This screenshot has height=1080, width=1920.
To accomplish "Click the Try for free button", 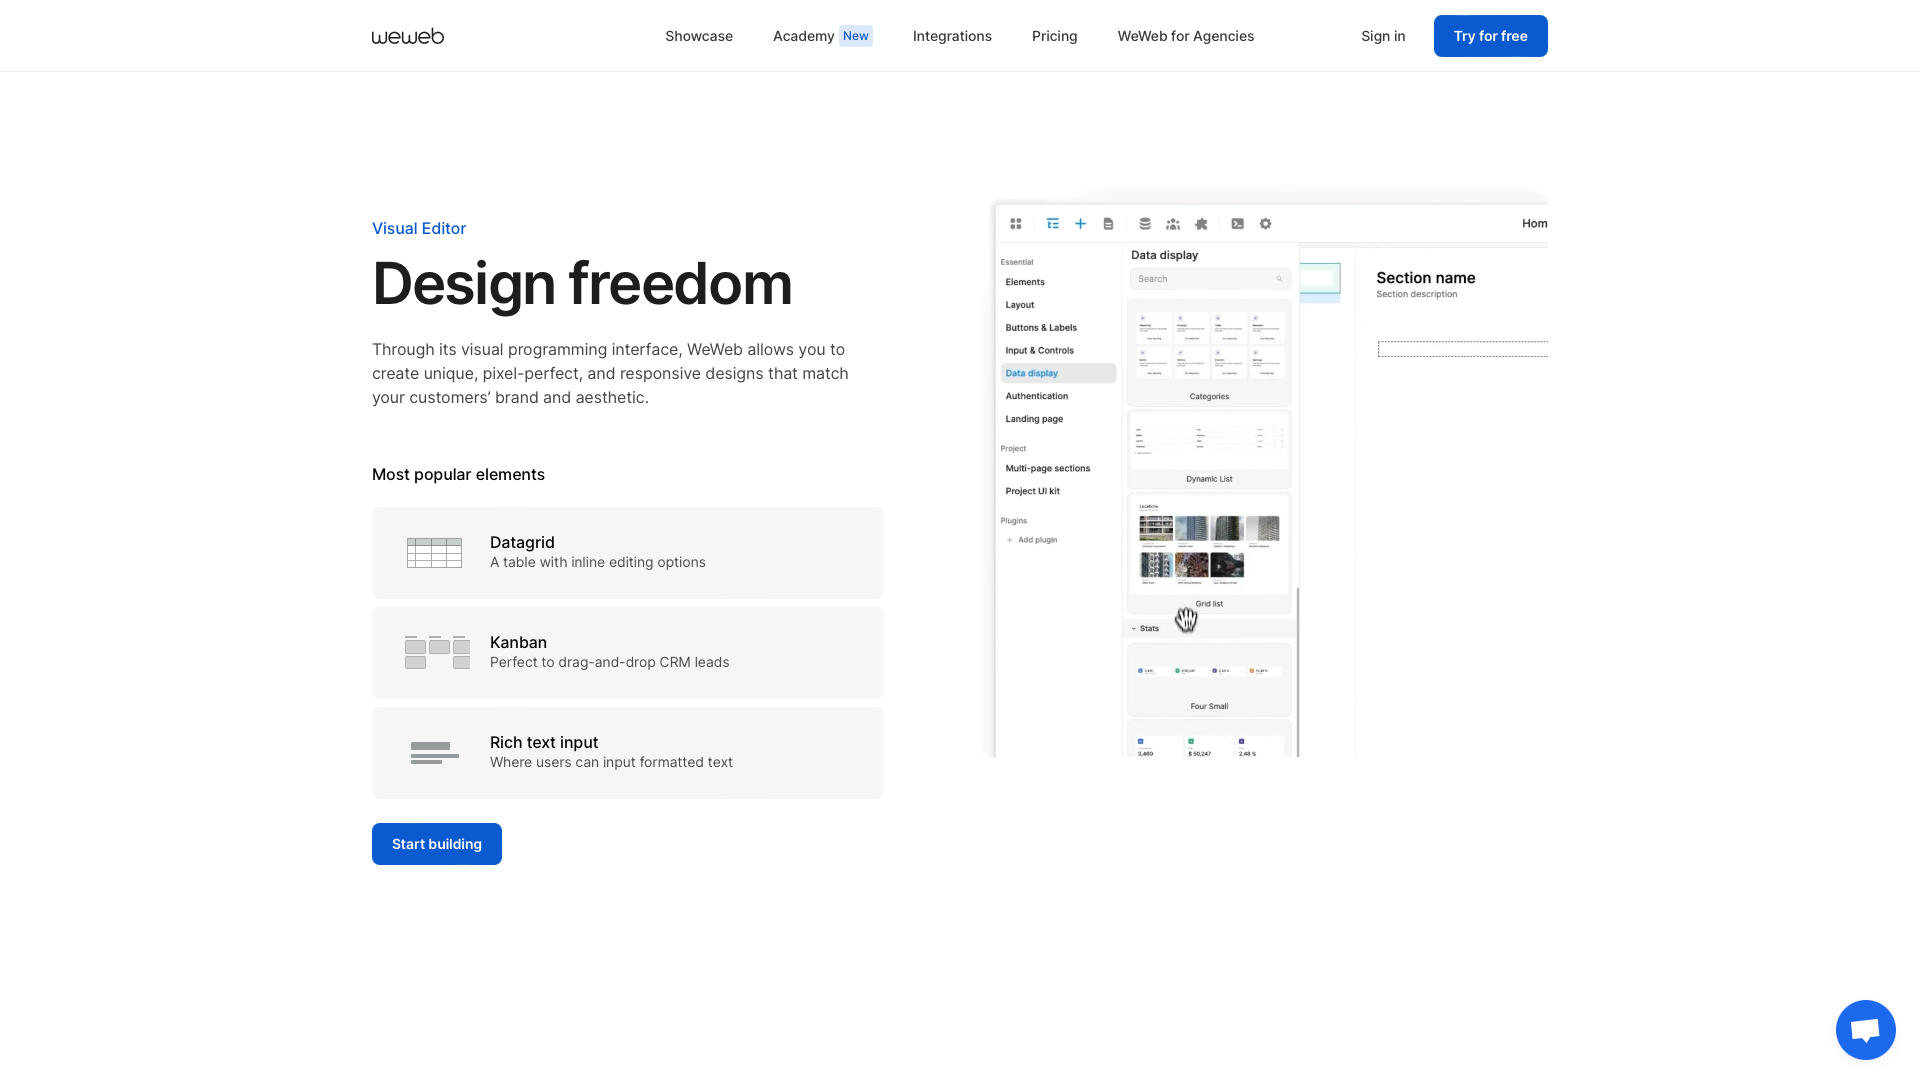I will pyautogui.click(x=1490, y=36).
